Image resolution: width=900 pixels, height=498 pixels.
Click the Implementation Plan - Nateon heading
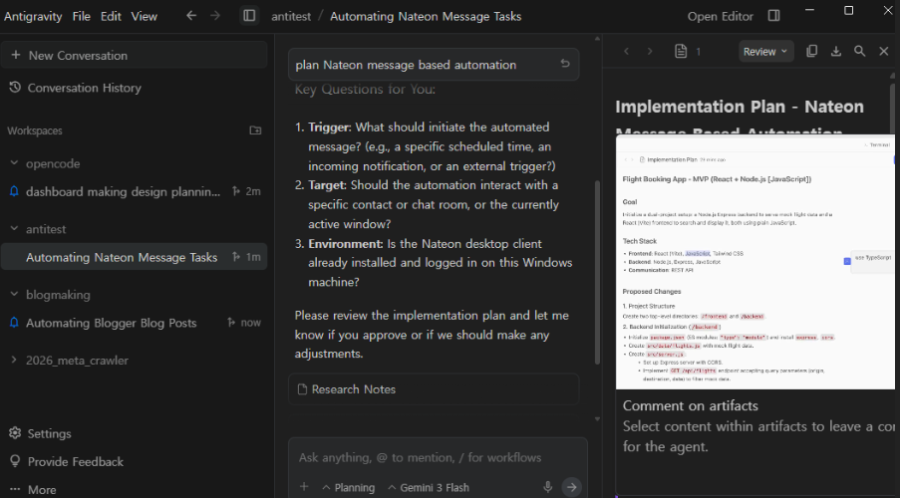[x=739, y=107]
